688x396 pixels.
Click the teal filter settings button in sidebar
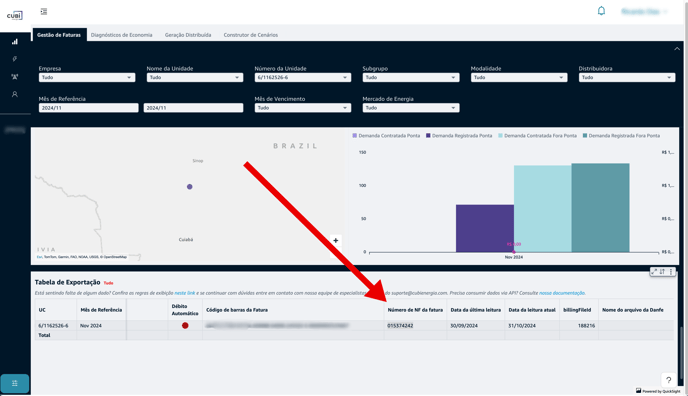15,383
